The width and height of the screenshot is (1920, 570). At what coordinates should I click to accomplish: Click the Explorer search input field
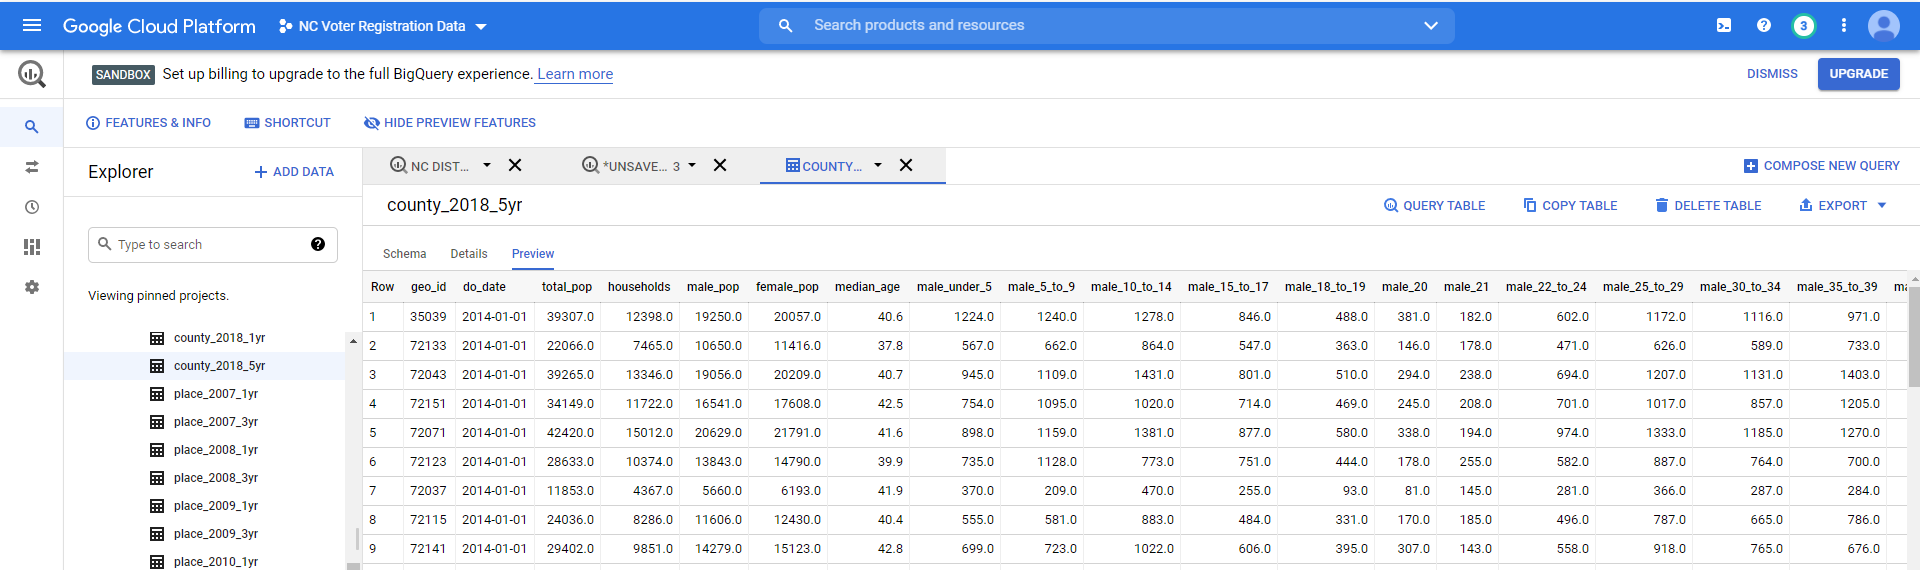click(x=210, y=245)
